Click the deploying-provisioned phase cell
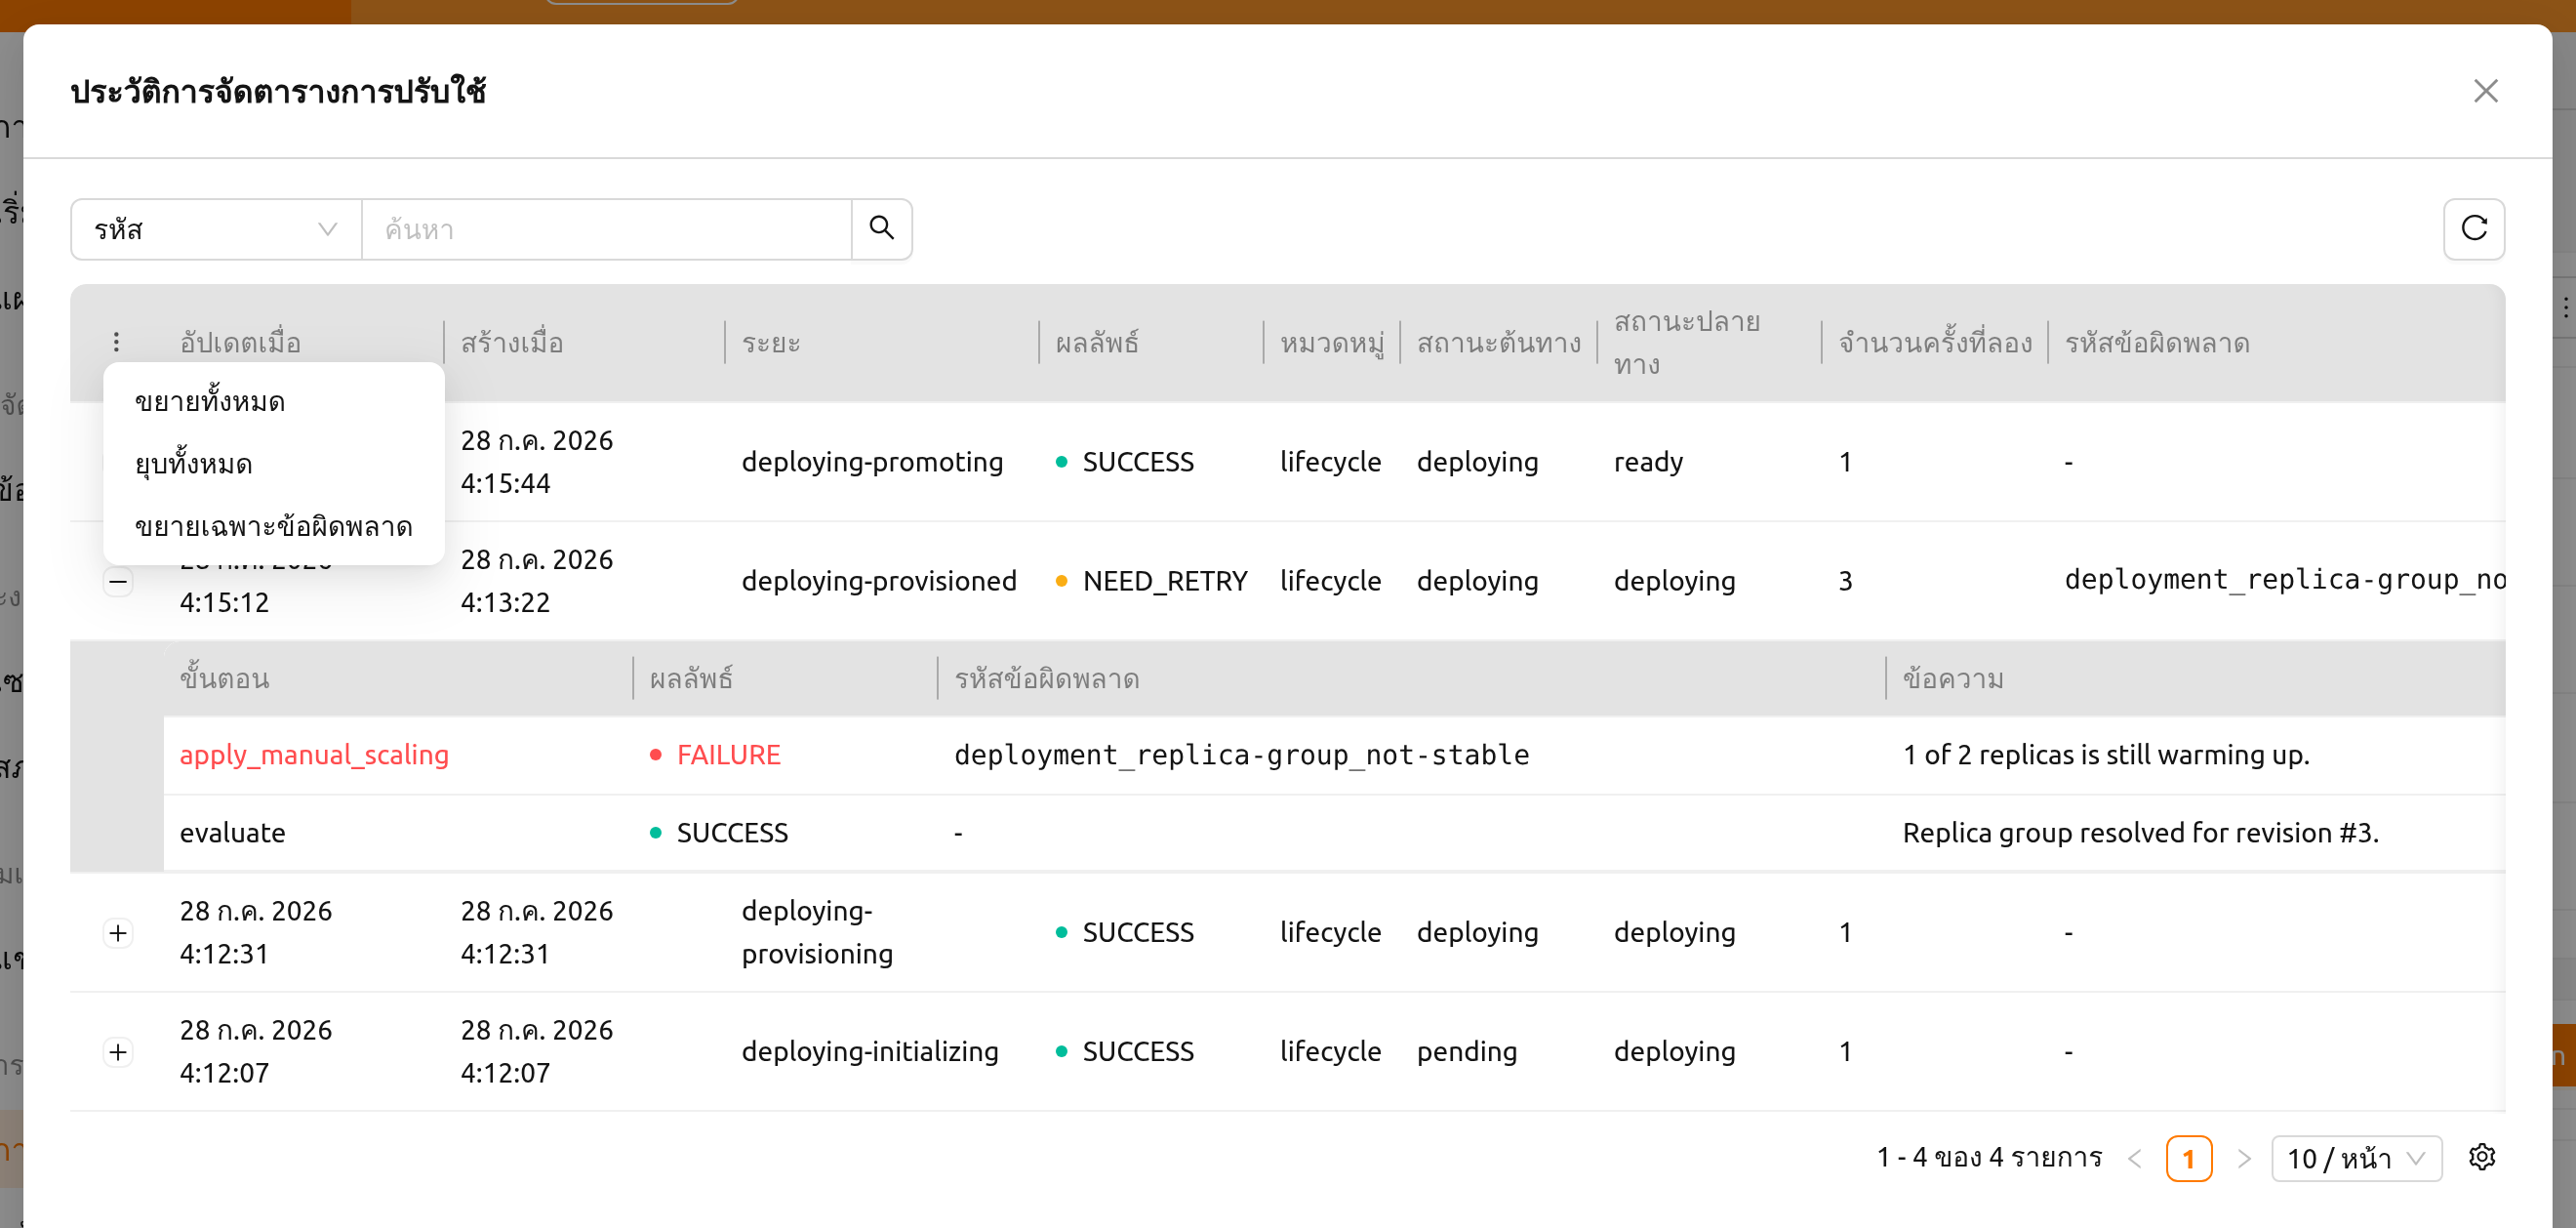The width and height of the screenshot is (2576, 1228). point(879,581)
